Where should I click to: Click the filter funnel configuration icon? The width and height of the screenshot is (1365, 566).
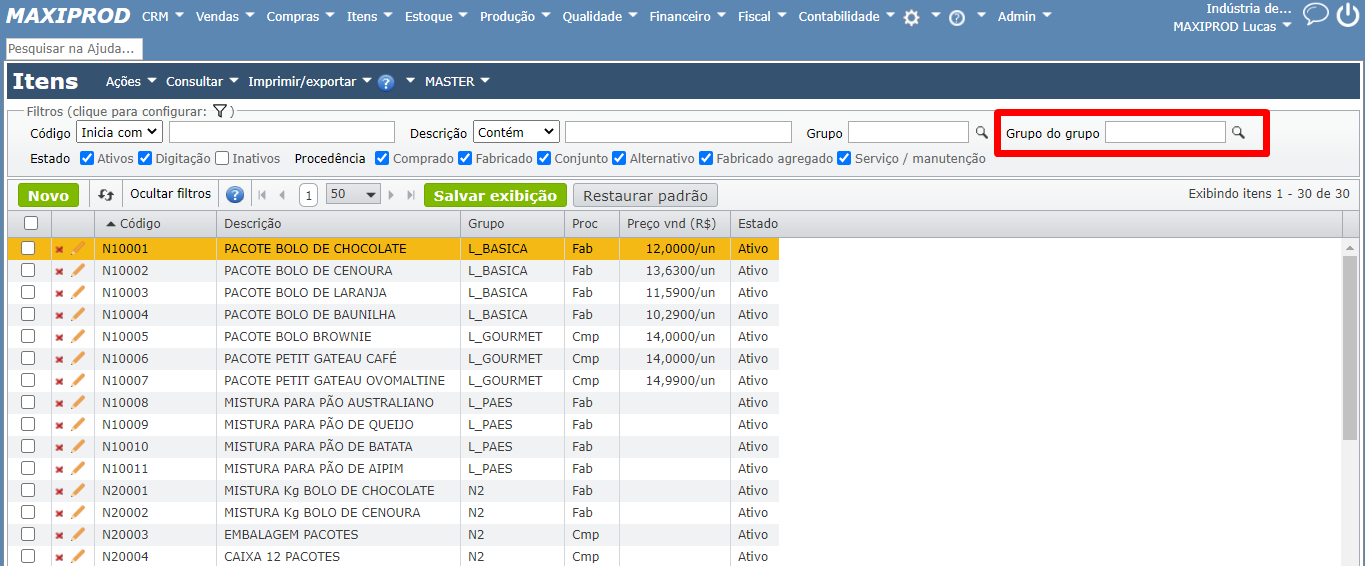tap(220, 112)
